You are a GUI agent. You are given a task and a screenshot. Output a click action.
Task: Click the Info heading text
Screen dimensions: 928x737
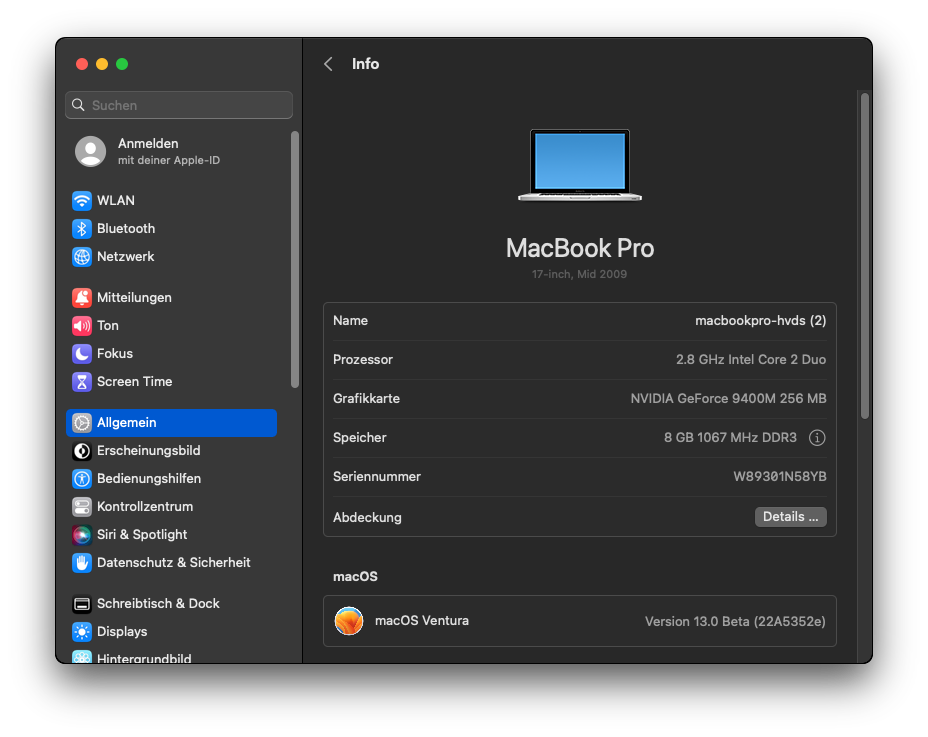click(366, 64)
